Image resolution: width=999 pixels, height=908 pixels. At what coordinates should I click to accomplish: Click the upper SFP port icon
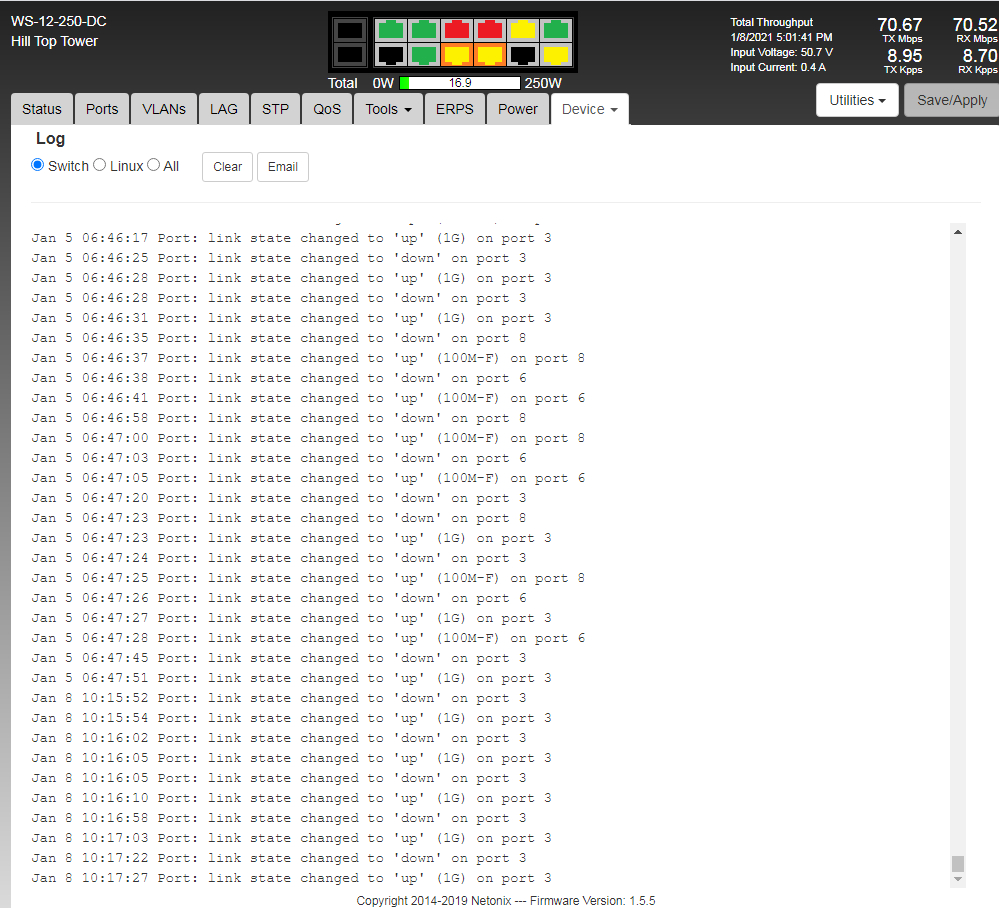pos(350,30)
